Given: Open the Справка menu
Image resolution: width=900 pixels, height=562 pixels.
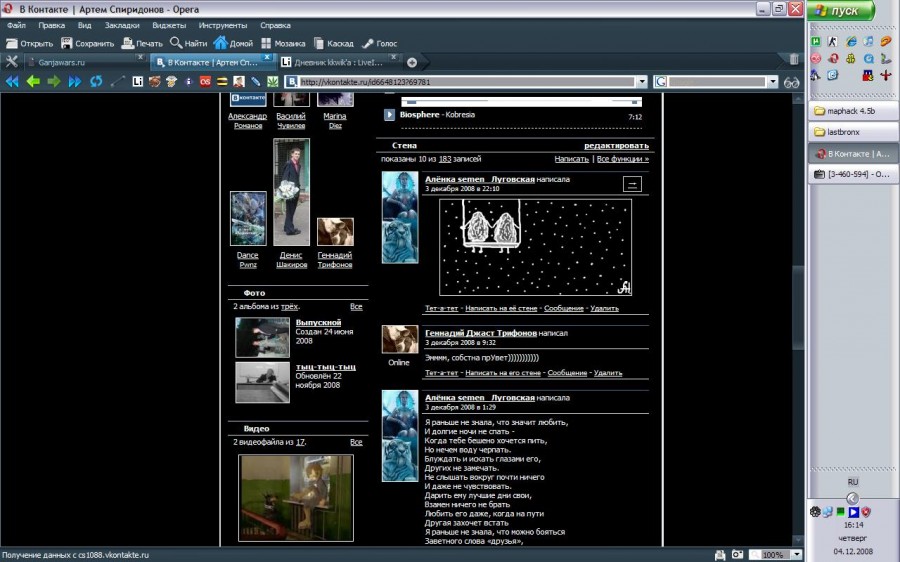Looking at the screenshot, I should click(x=275, y=25).
